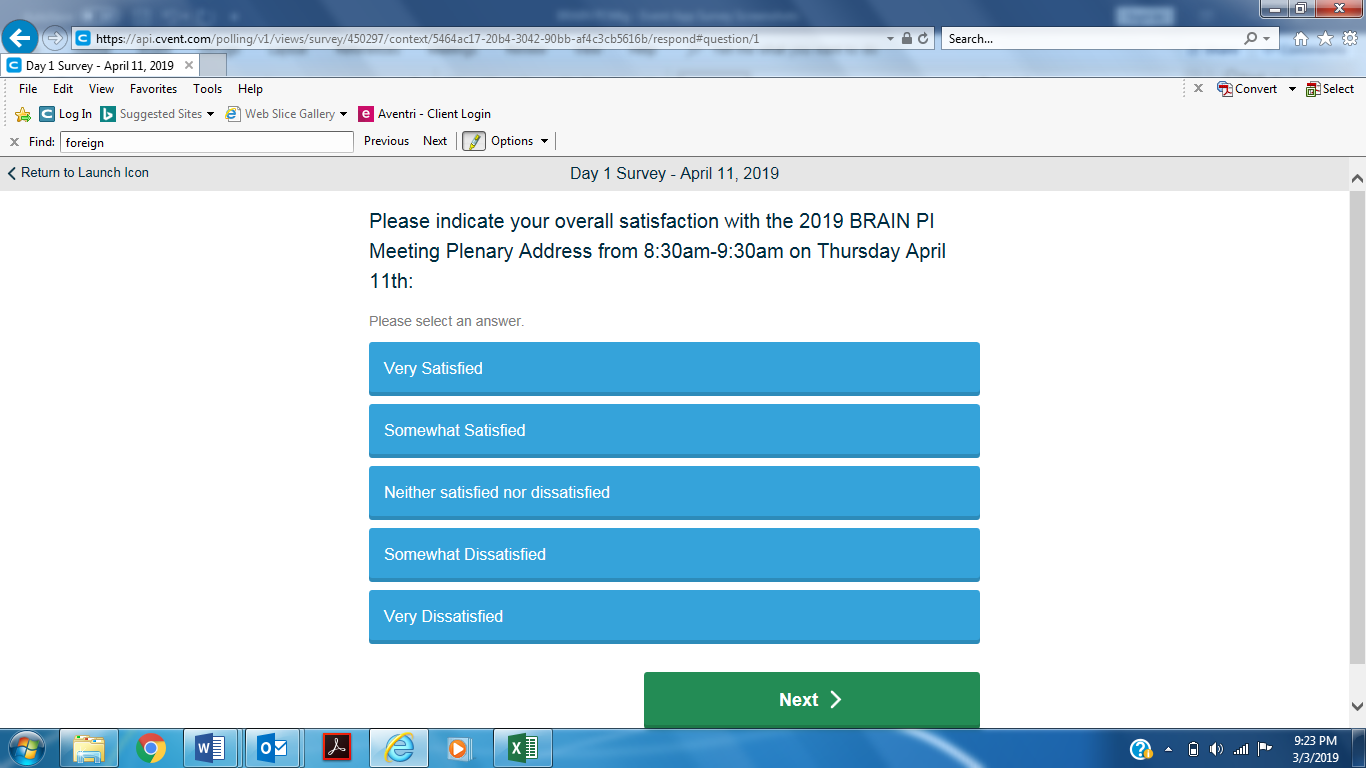Open the Help menu
Image resolution: width=1366 pixels, height=768 pixels.
[x=250, y=89]
